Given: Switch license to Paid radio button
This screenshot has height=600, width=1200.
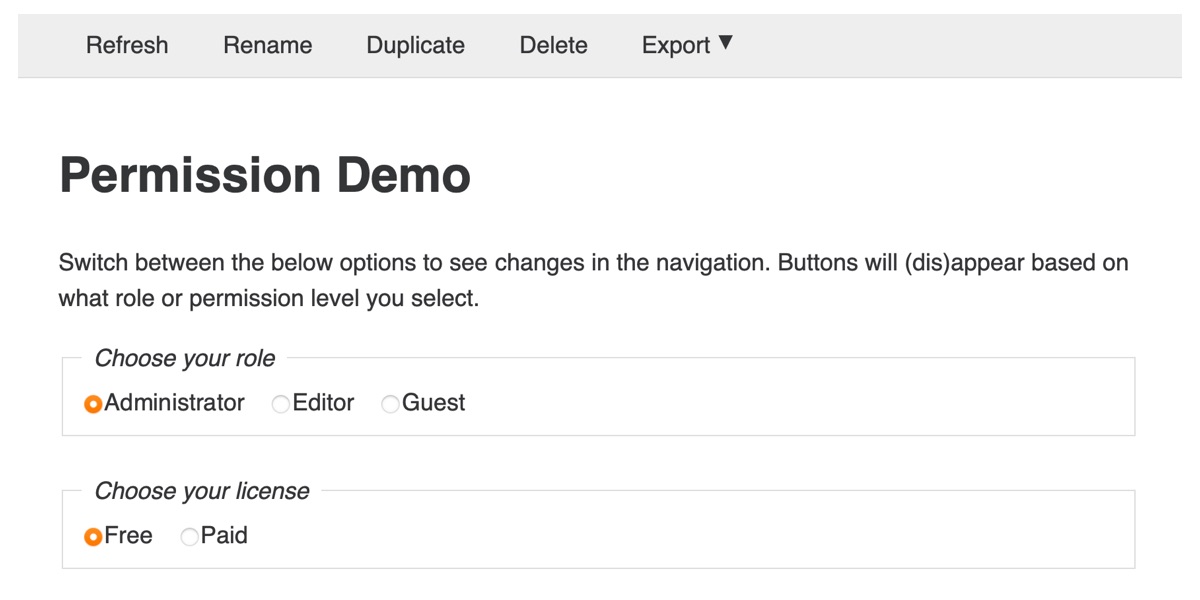Looking at the screenshot, I should [189, 537].
